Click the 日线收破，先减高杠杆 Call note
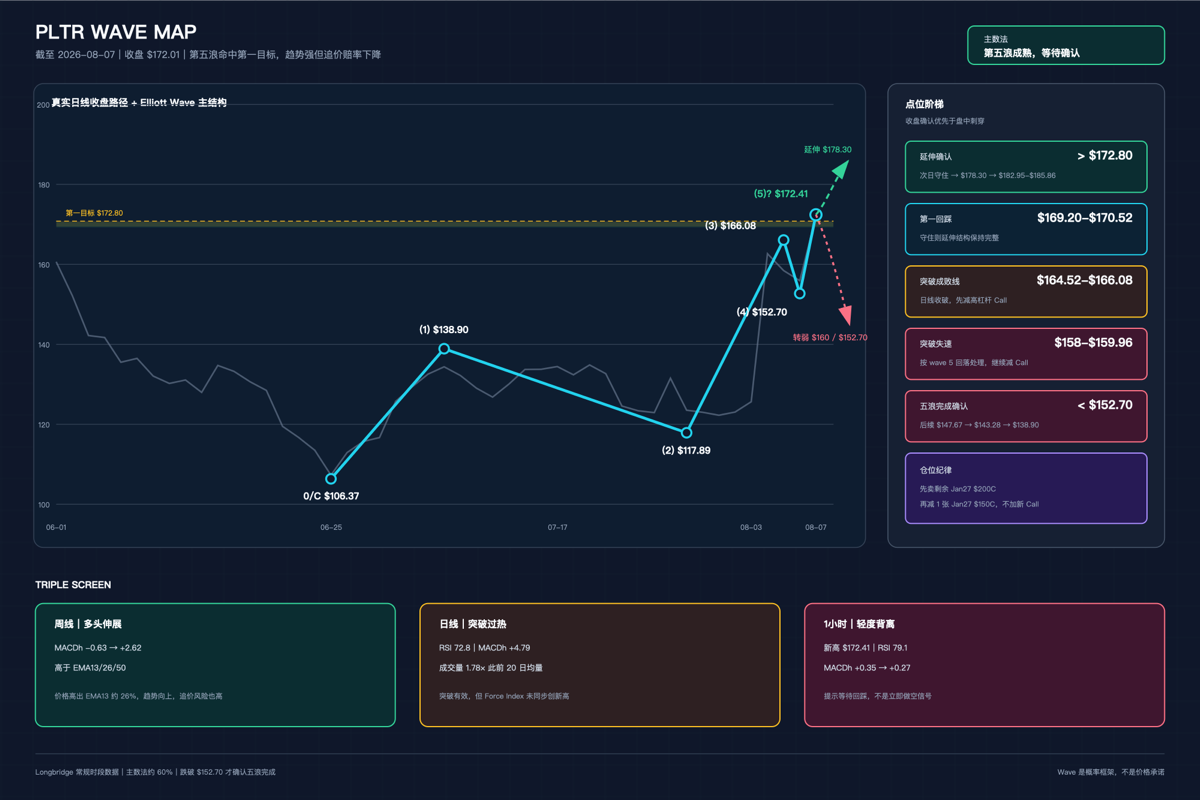1200x800 pixels. (963, 300)
